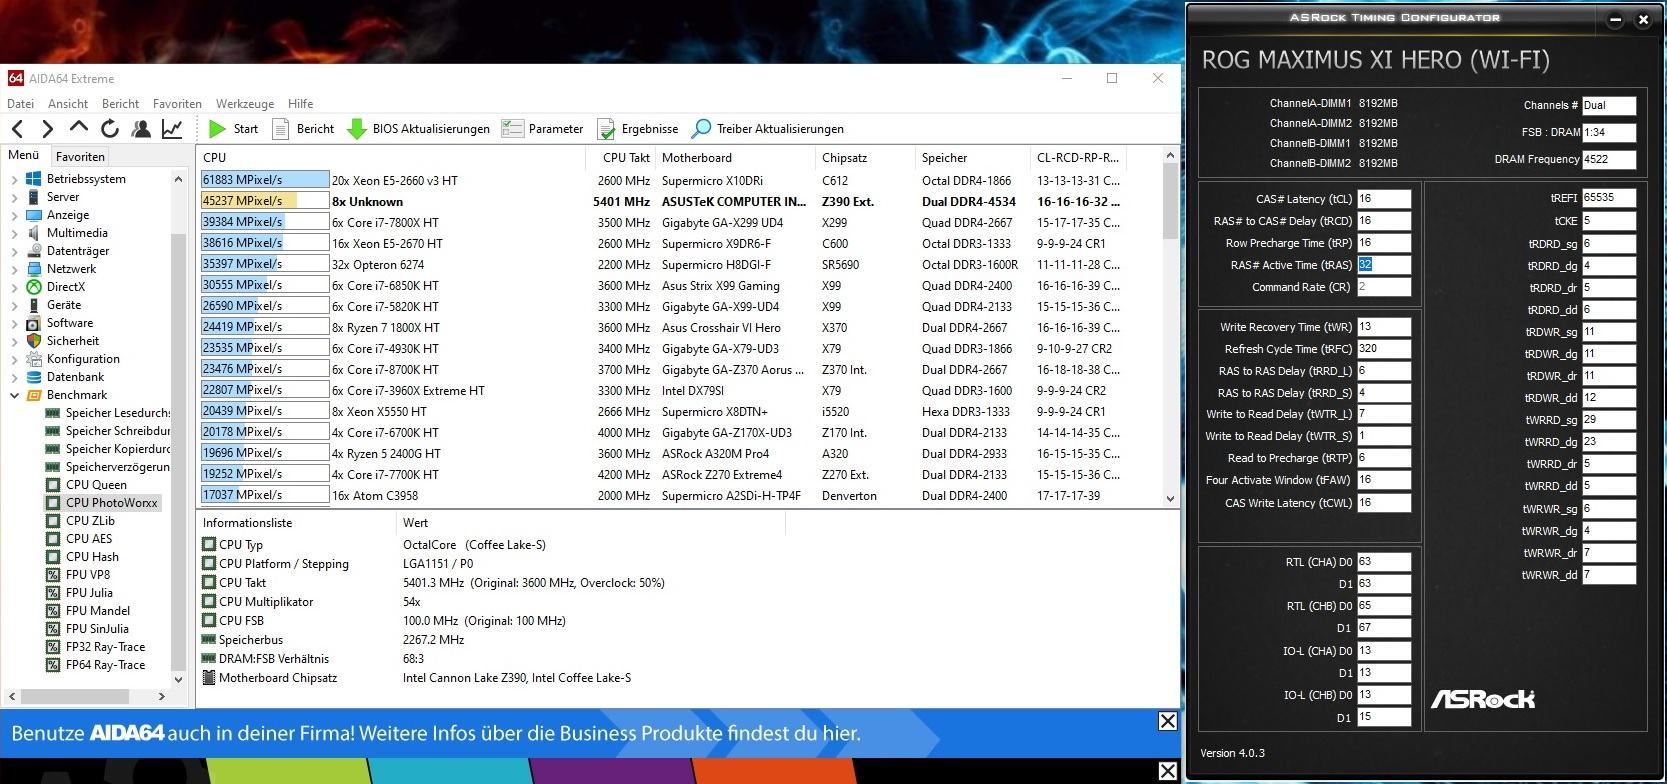Click the 39384 MPixel/s result bar
Image resolution: width=1667 pixels, height=784 pixels.
coord(265,222)
